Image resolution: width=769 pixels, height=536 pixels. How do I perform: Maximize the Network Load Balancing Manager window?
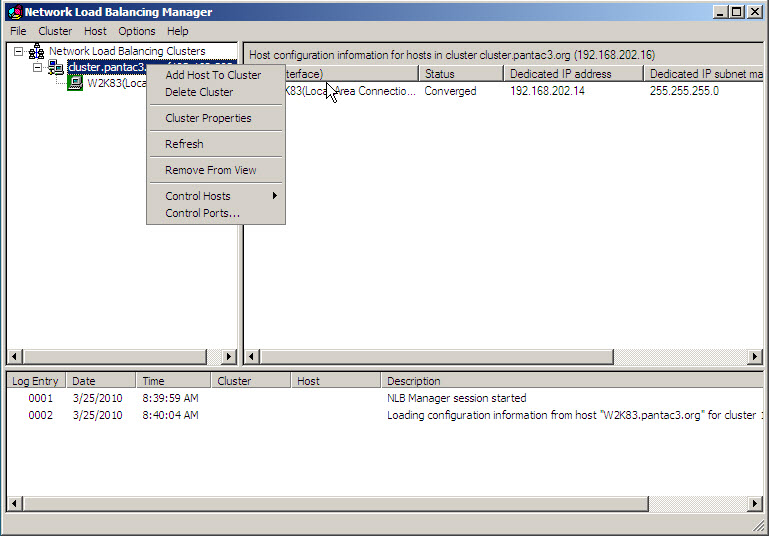(737, 12)
